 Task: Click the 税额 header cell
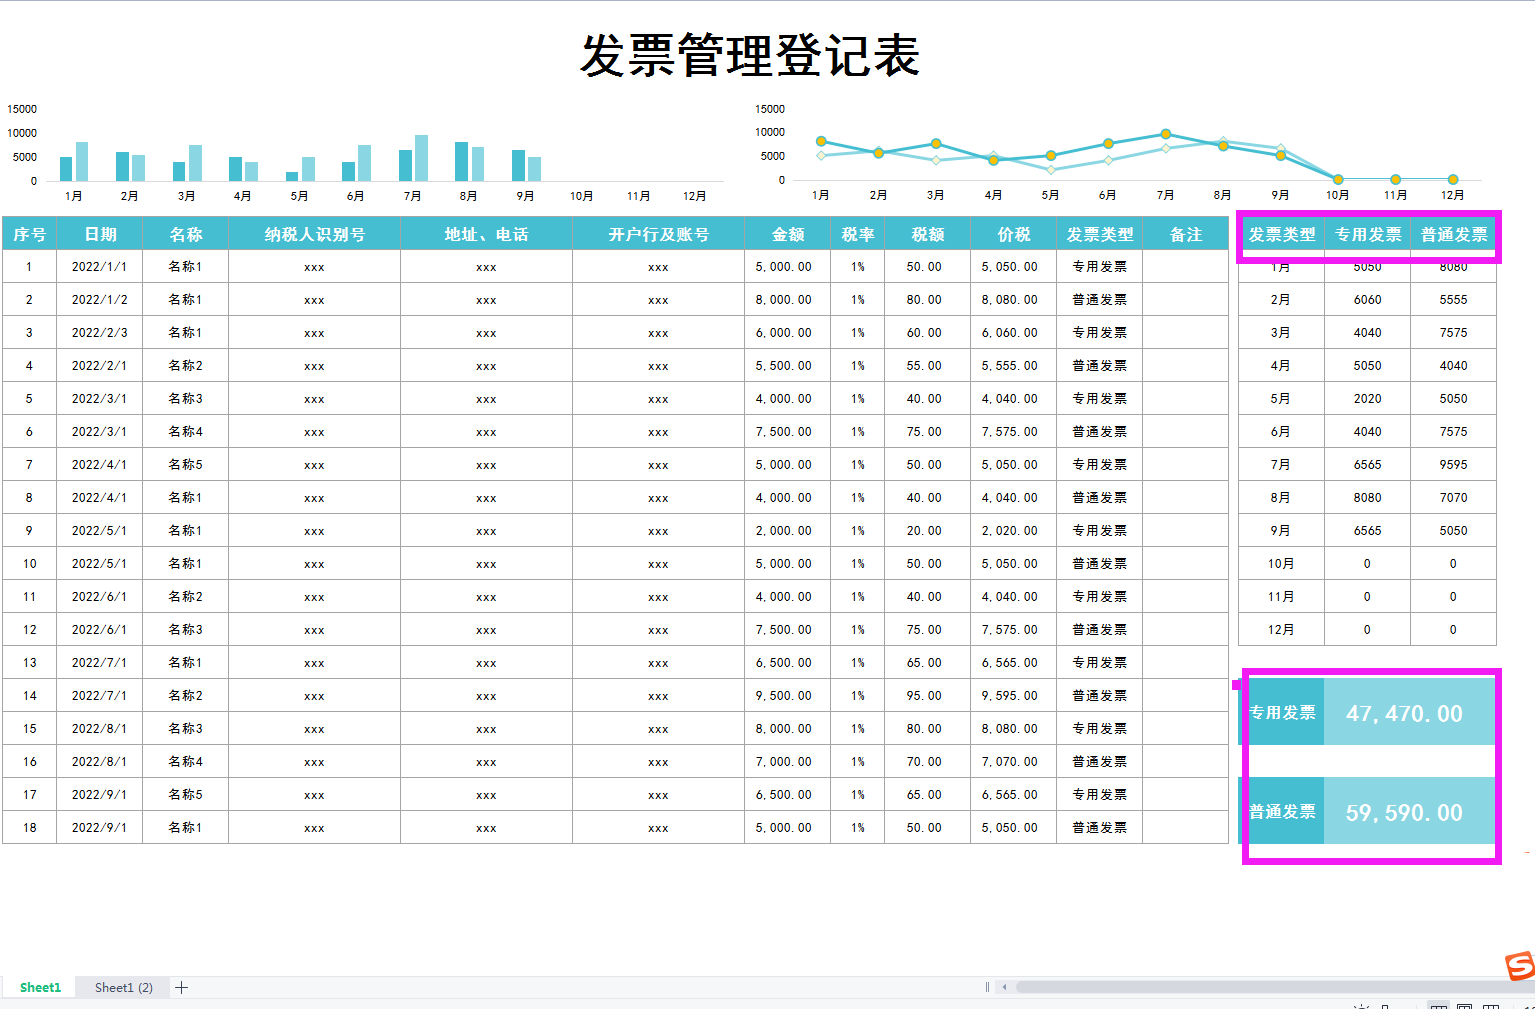point(927,234)
